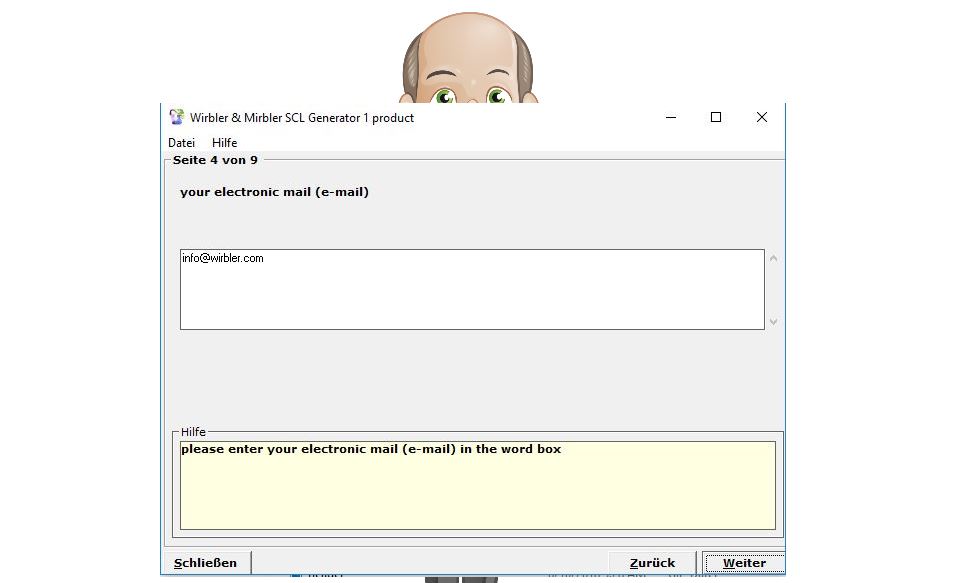Click the "your electronic mail (e-mail)" heading
This screenshot has width=956, height=583.
pyautogui.click(x=274, y=192)
